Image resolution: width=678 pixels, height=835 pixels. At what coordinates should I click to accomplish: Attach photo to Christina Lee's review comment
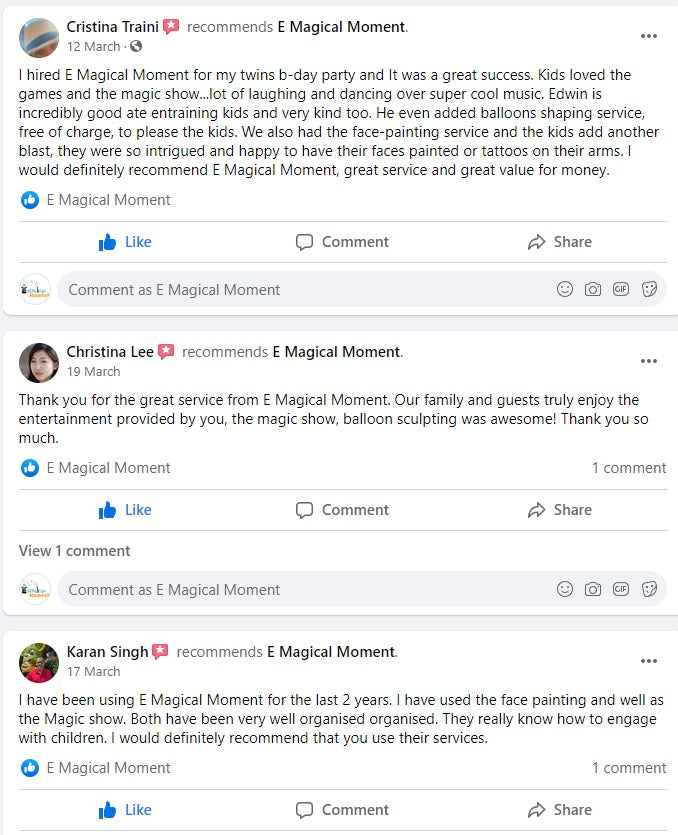coord(593,589)
